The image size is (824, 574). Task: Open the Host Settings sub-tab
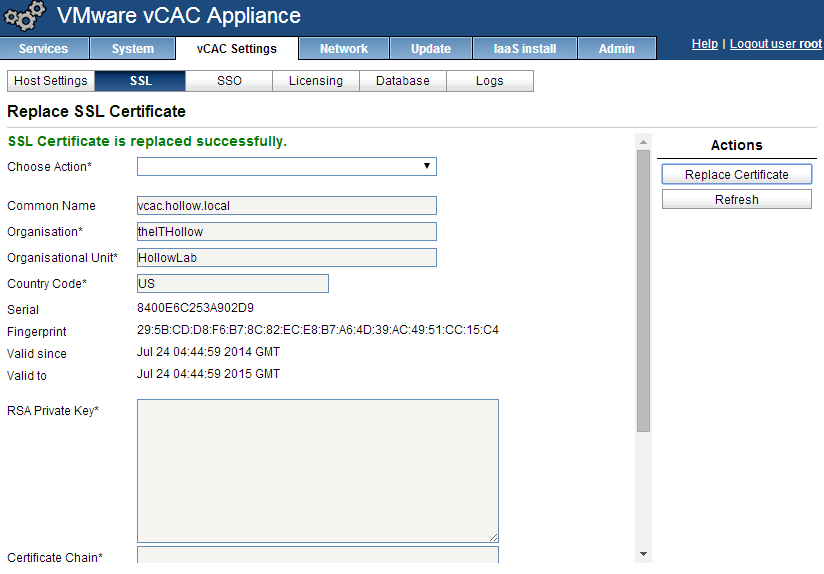(51, 81)
